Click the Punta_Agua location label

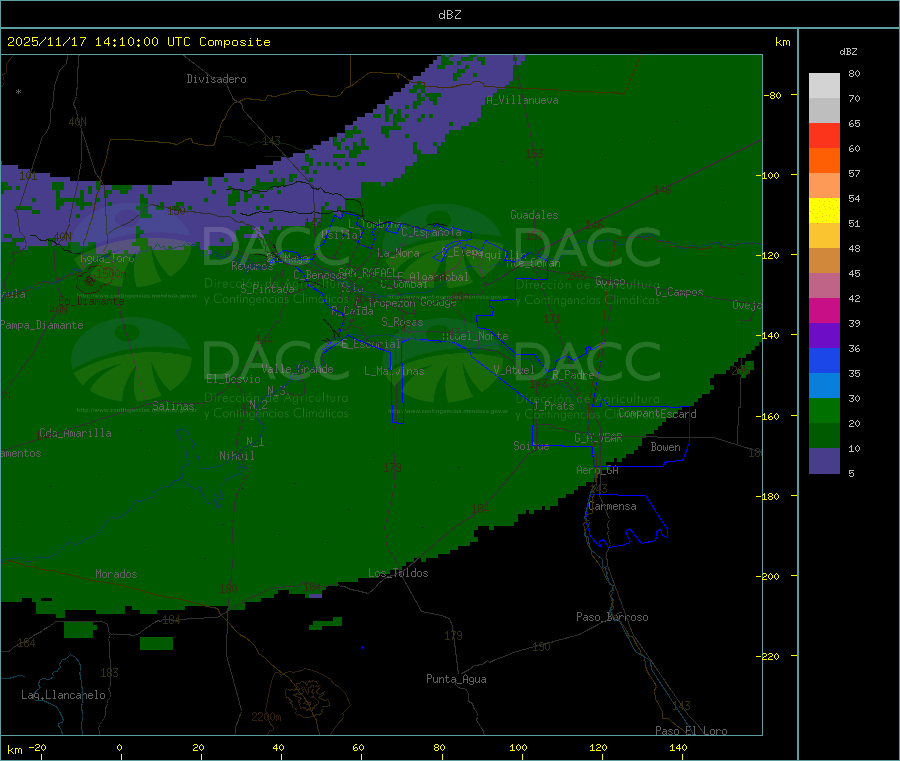456,679
